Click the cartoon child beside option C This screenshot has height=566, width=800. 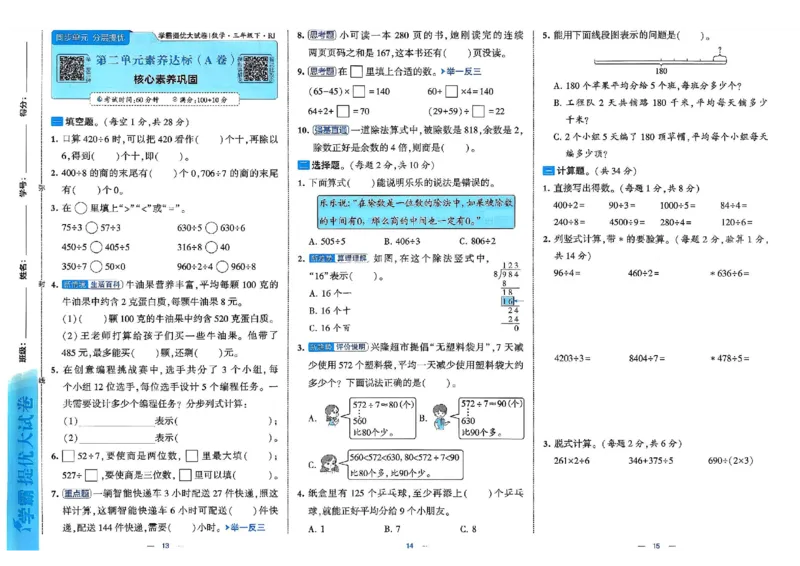click(330, 463)
